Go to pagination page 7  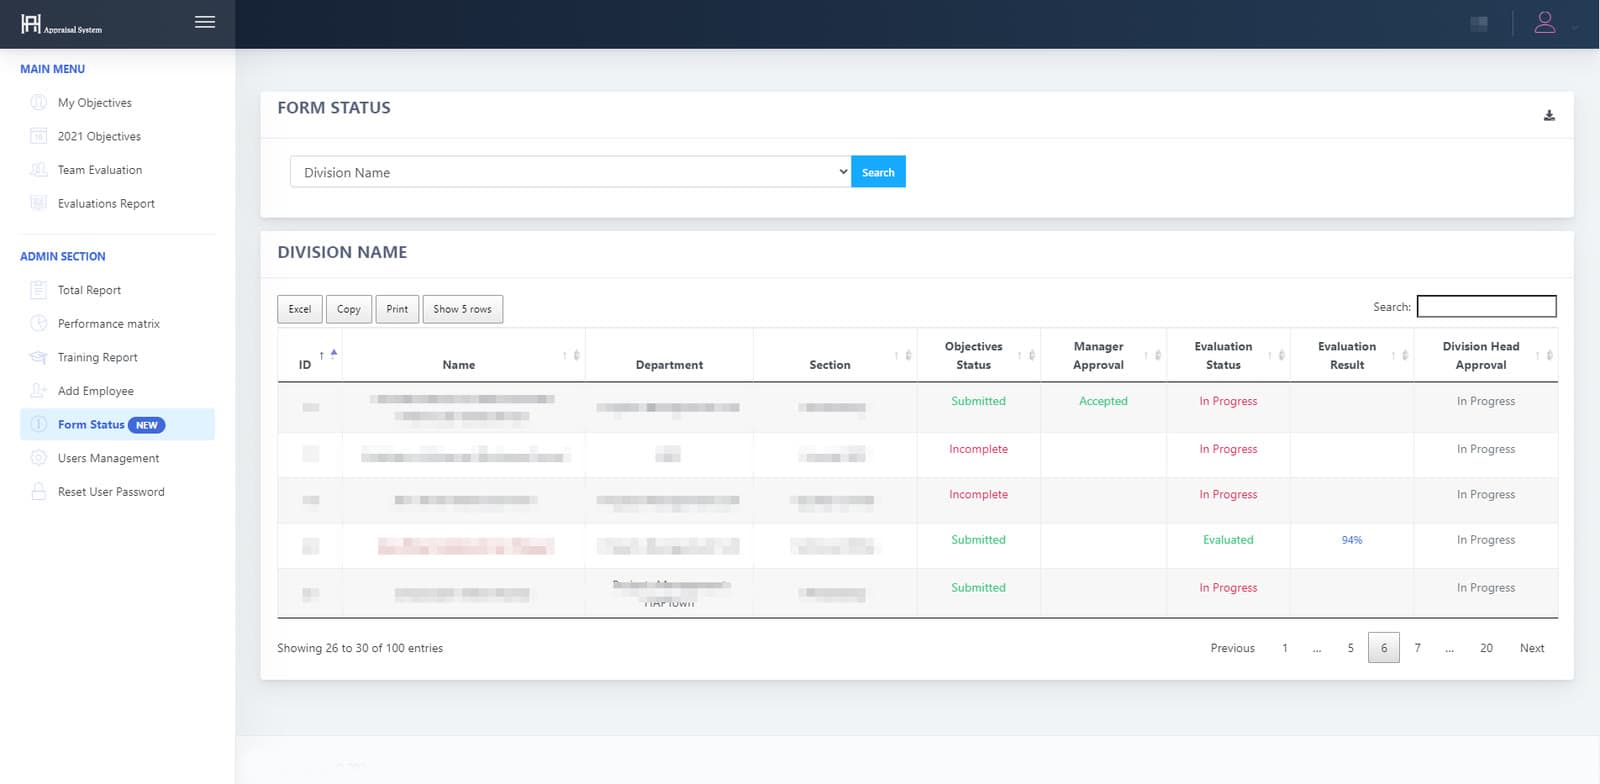1417,648
